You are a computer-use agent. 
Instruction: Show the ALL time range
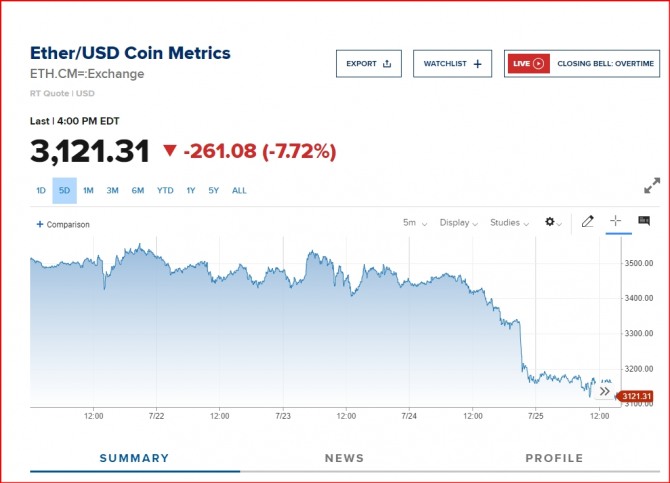click(239, 190)
